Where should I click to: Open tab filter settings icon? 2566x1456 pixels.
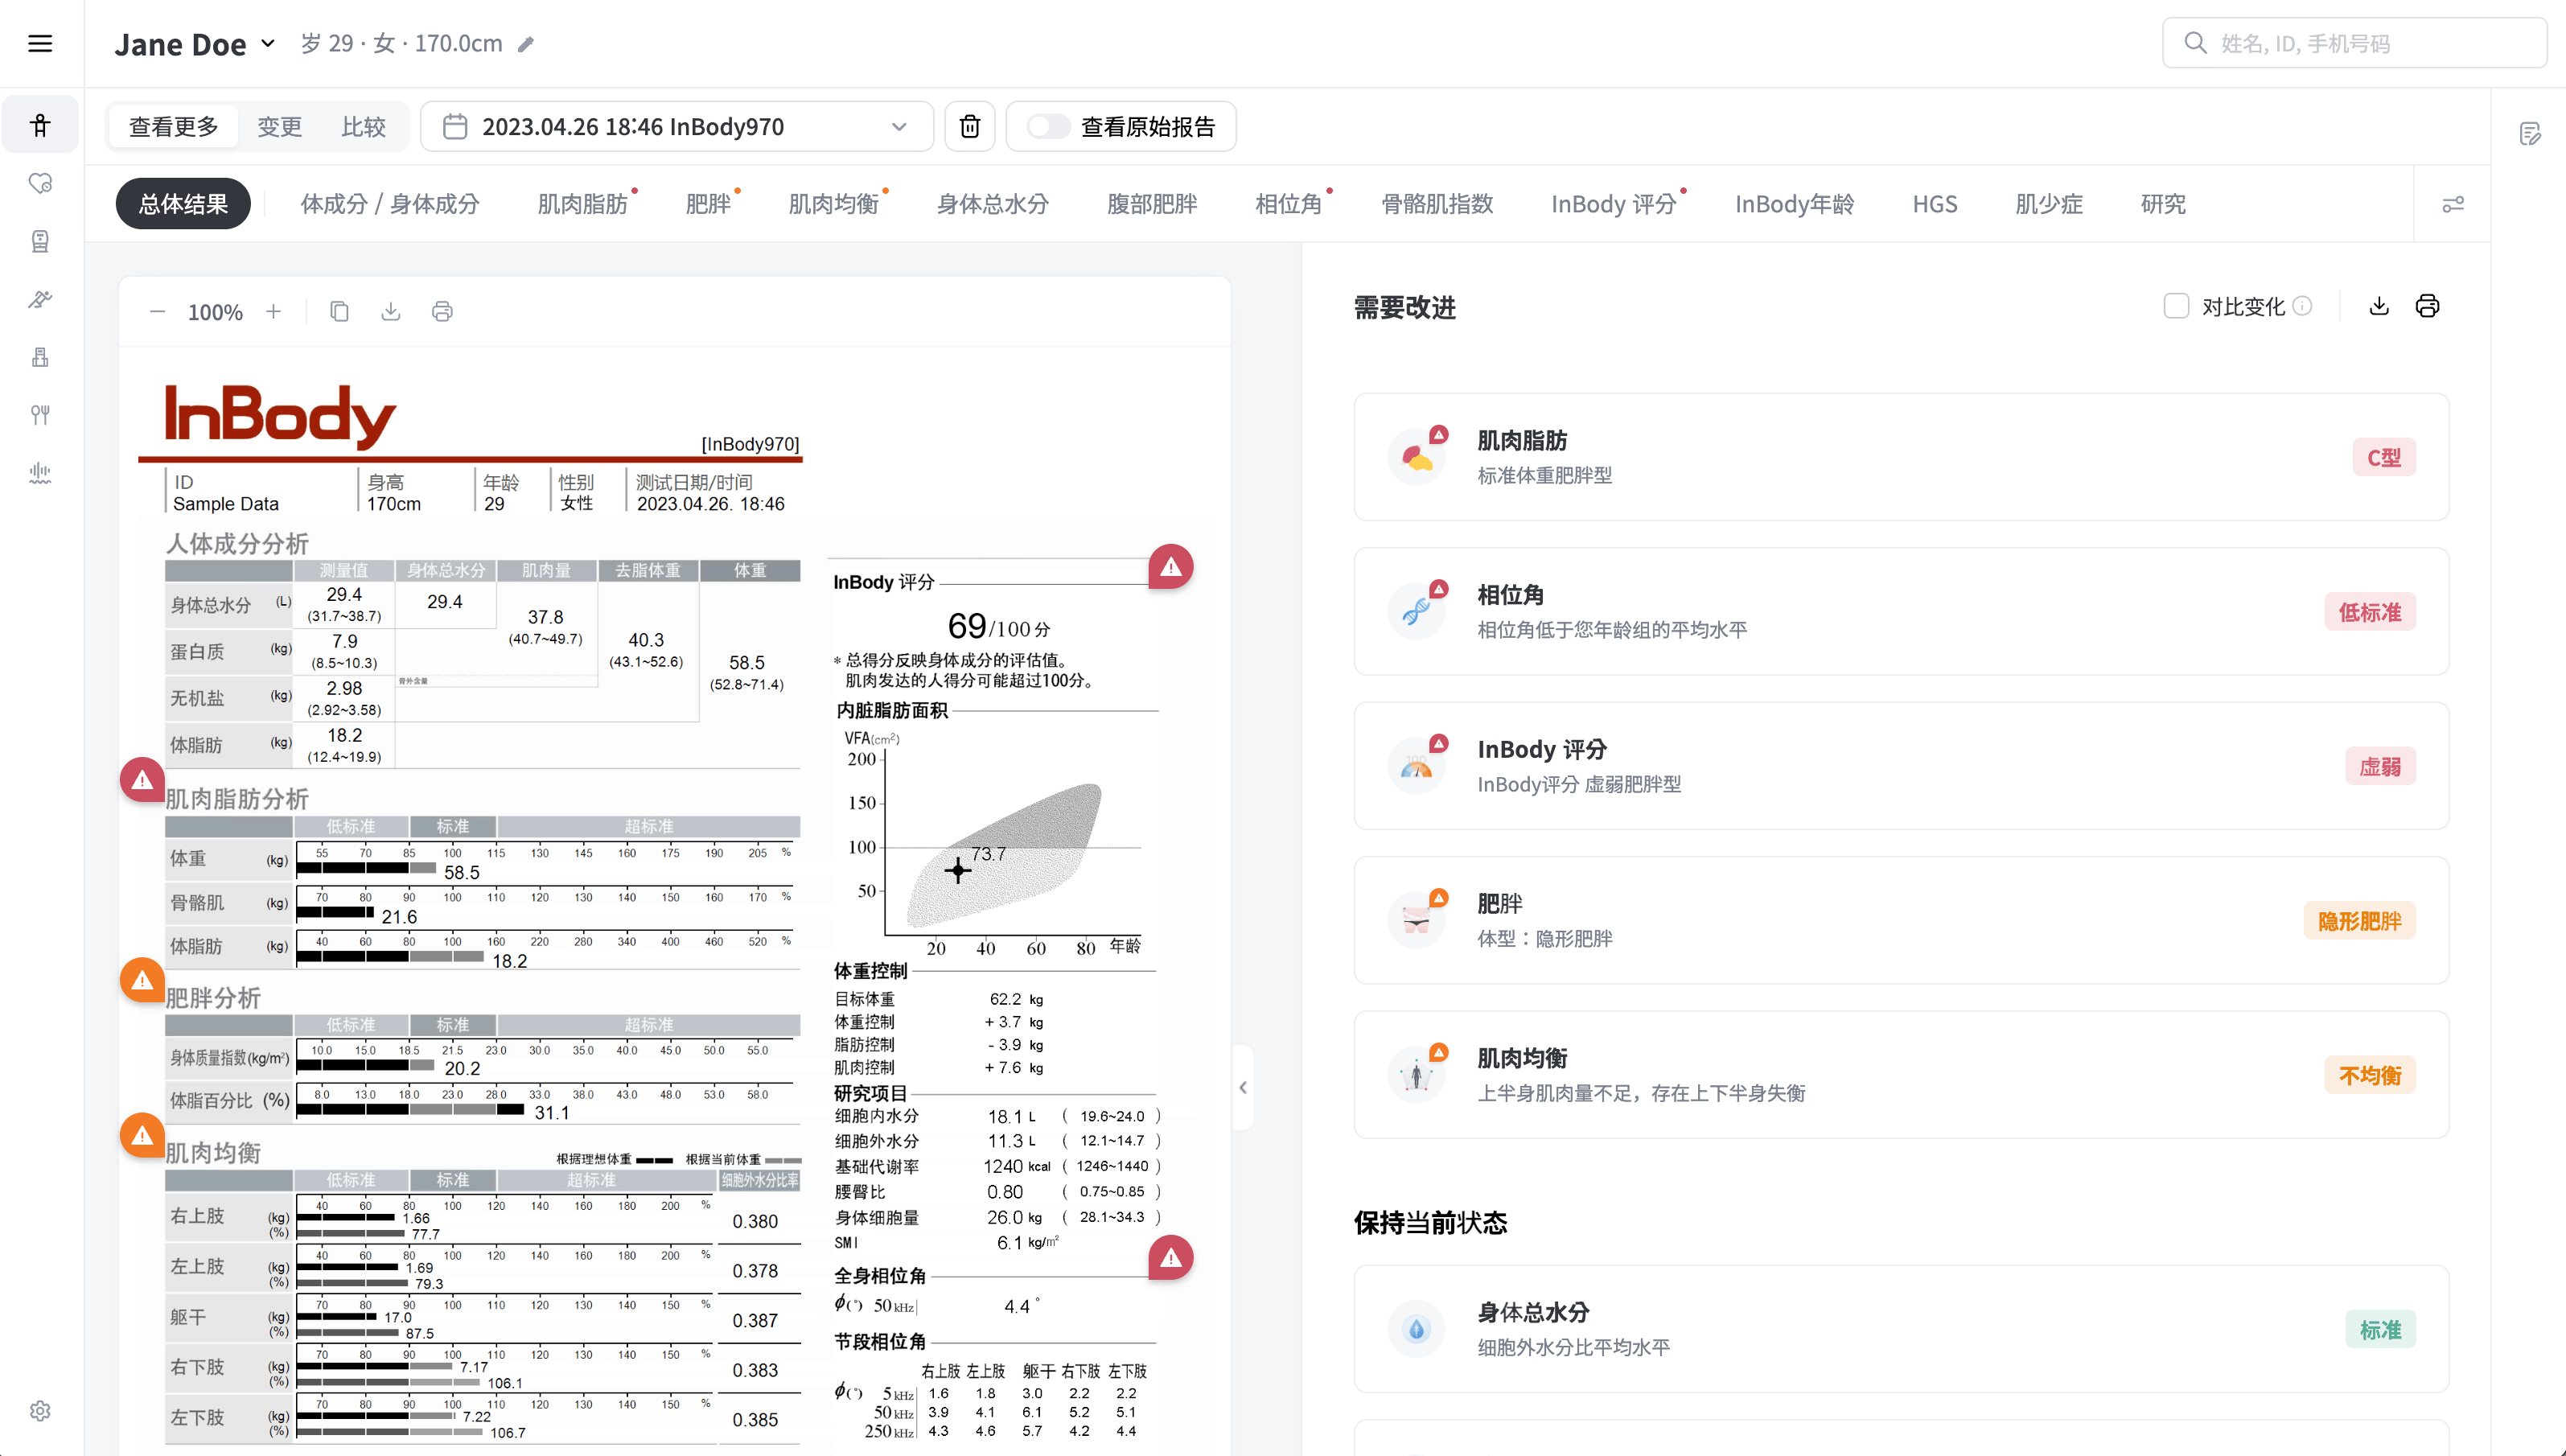2453,204
